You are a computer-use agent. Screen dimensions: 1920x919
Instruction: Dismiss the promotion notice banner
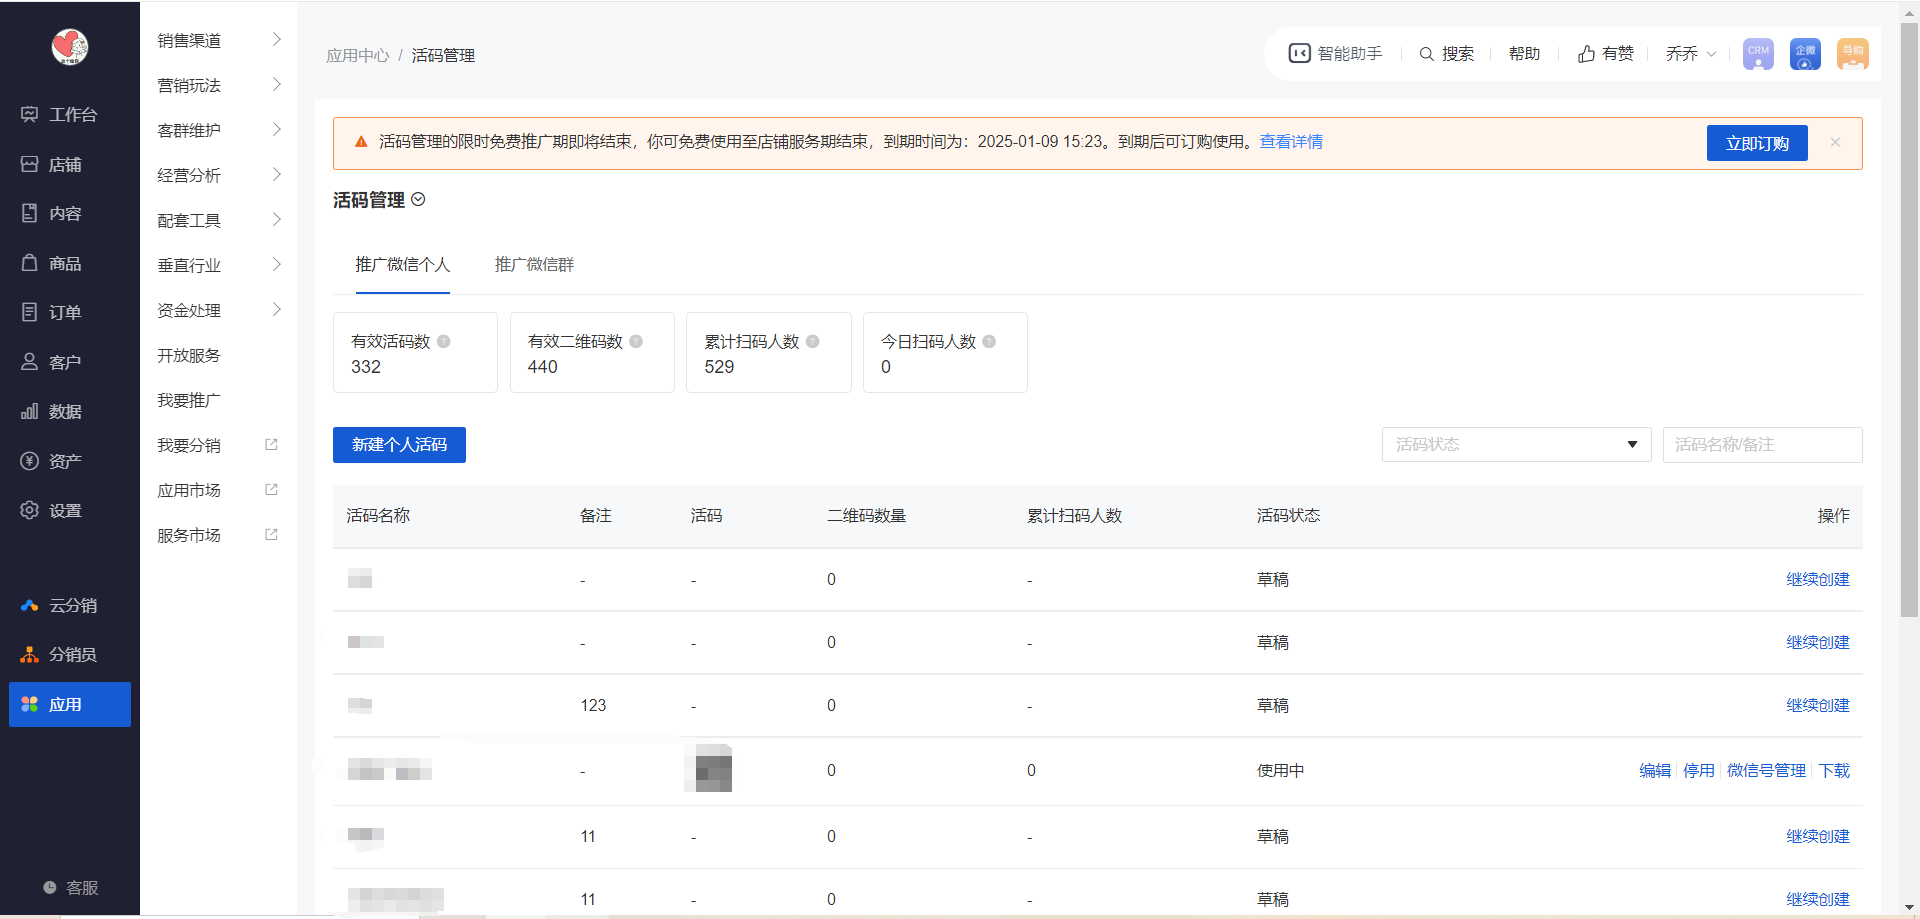click(1835, 143)
